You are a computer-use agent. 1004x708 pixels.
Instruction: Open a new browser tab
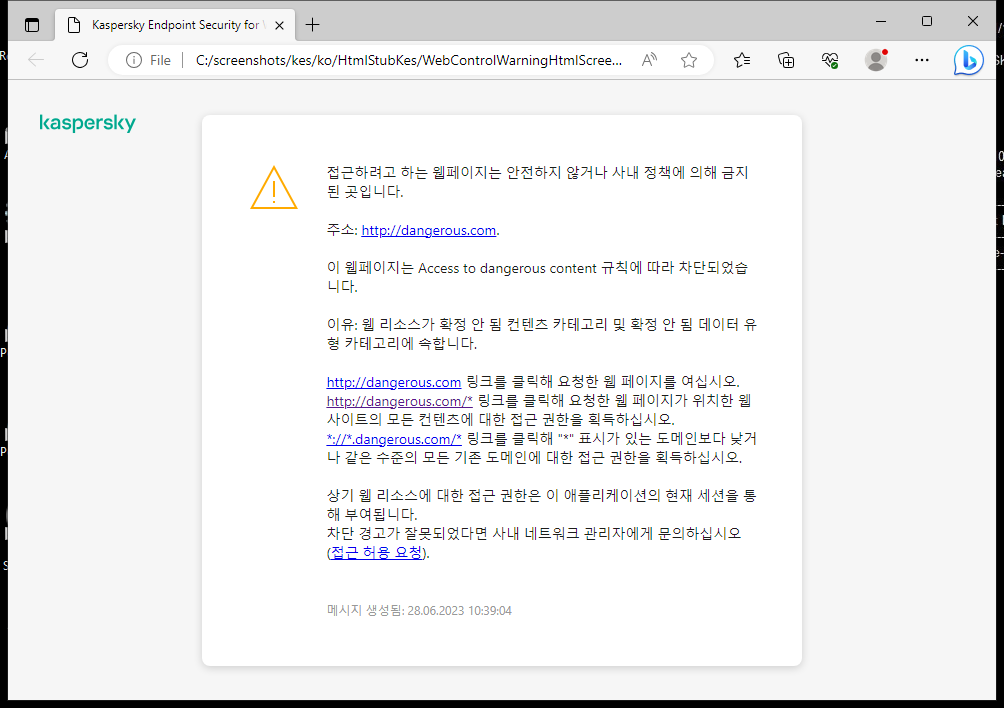point(313,24)
